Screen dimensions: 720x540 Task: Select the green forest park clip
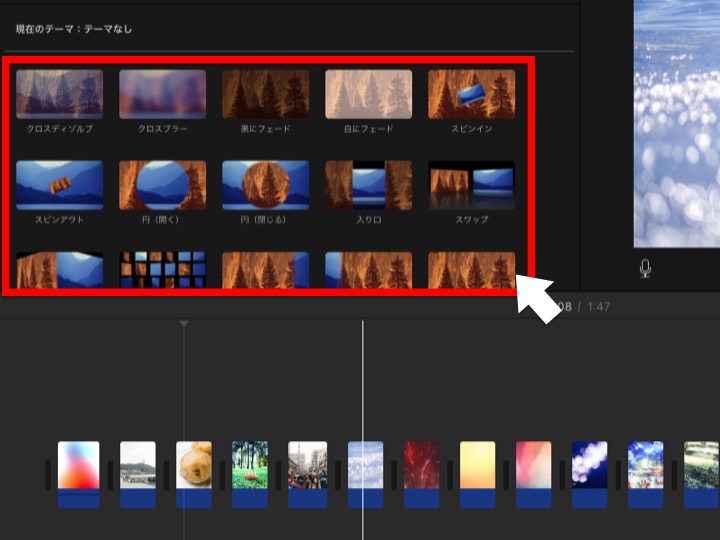(x=250, y=475)
